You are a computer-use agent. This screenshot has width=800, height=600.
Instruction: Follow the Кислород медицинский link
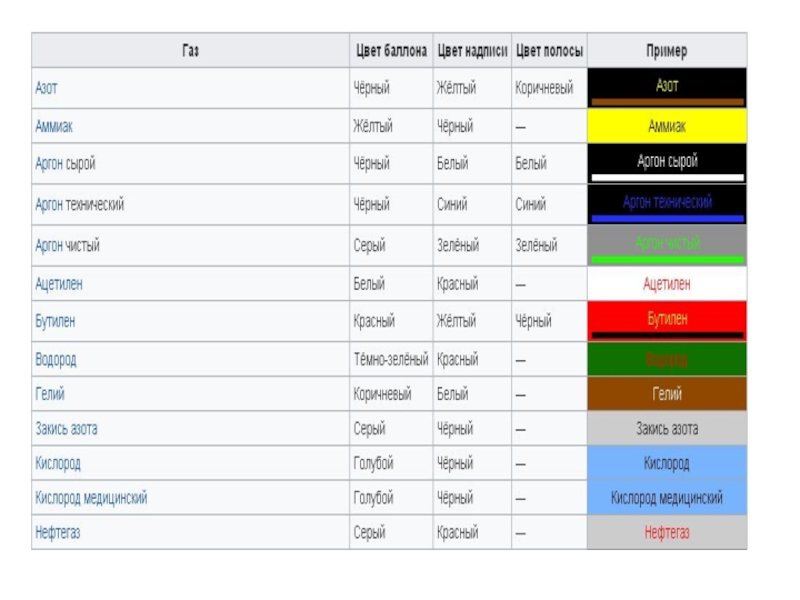point(91,498)
